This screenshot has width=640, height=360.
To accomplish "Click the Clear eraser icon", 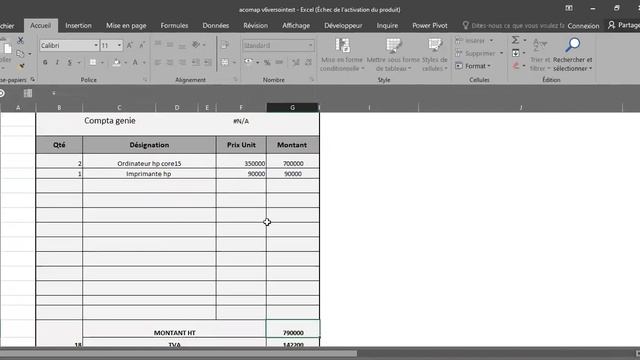I will point(516,66).
